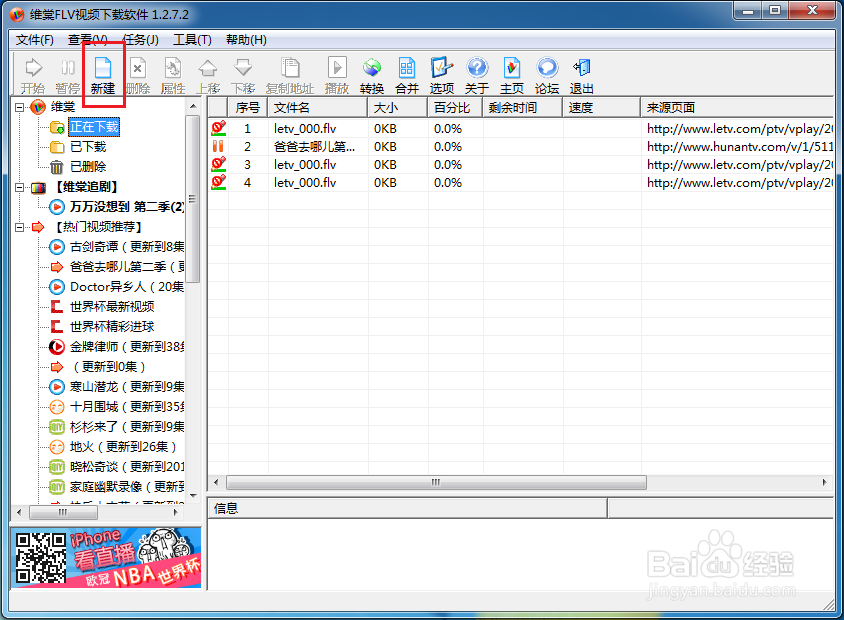Select 家庭幽默录像 tree item
844x620 pixels.
127,487
